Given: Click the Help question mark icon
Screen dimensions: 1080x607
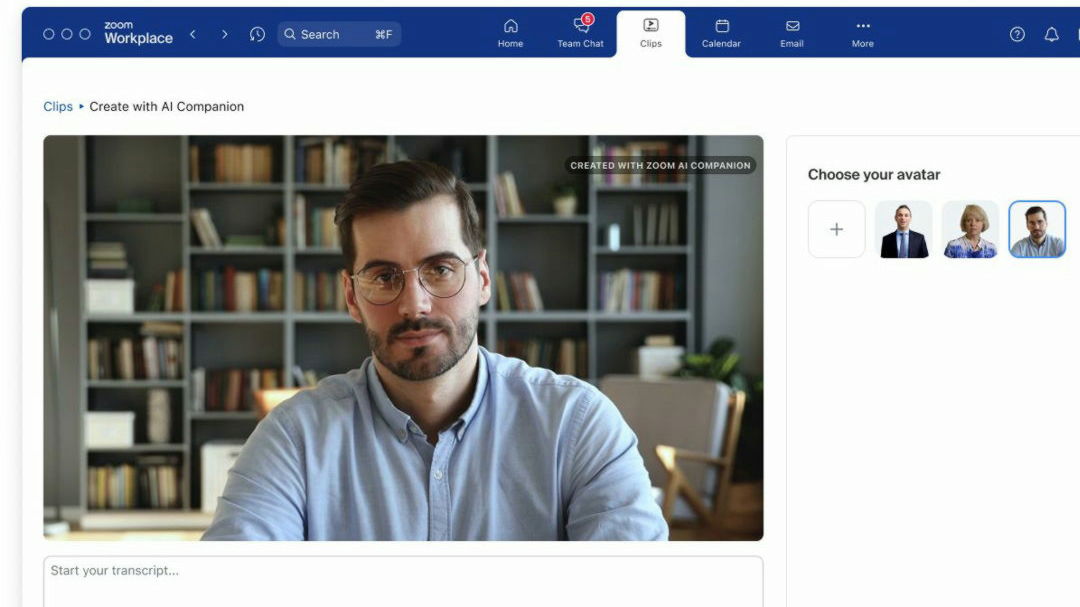Looking at the screenshot, I should [x=1017, y=34].
